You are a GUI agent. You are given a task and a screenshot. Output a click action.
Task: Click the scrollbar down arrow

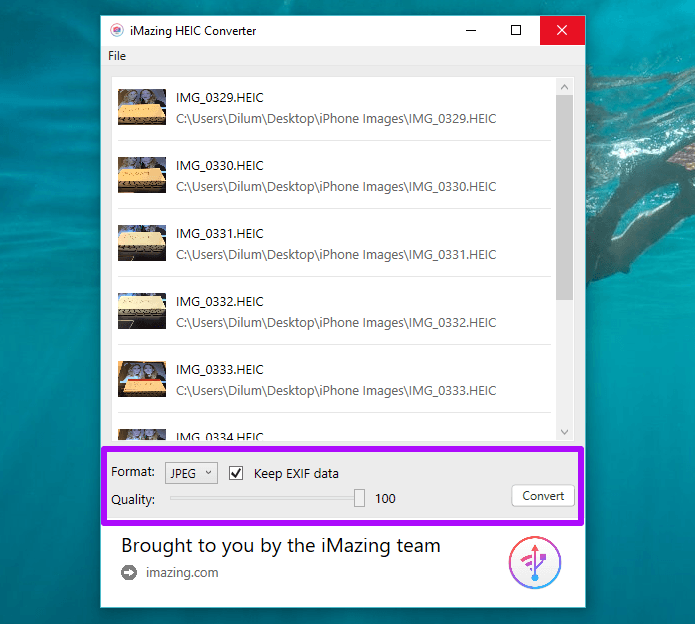pos(564,432)
